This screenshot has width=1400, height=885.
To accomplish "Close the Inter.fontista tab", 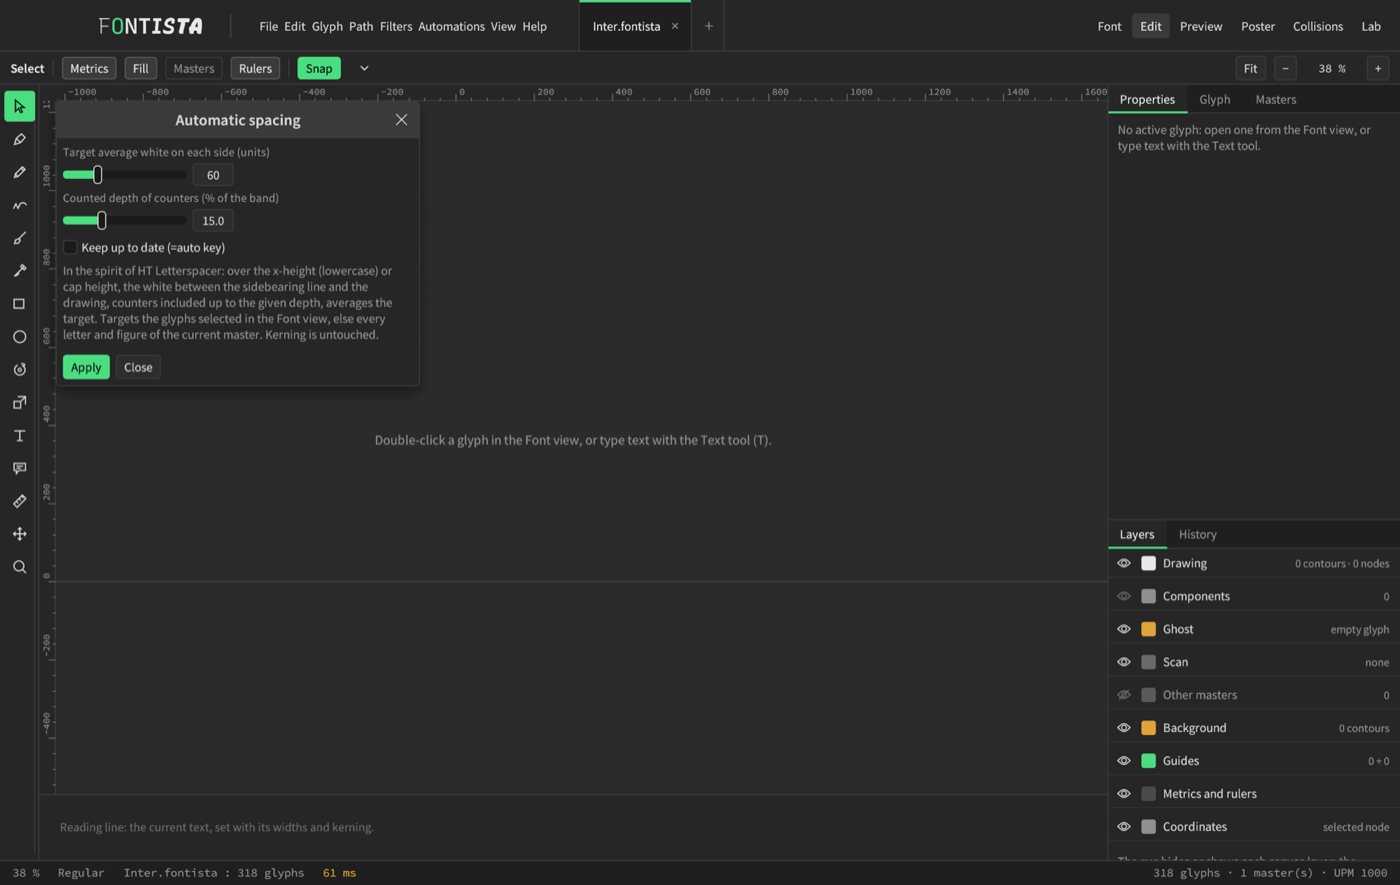I will coord(675,26).
